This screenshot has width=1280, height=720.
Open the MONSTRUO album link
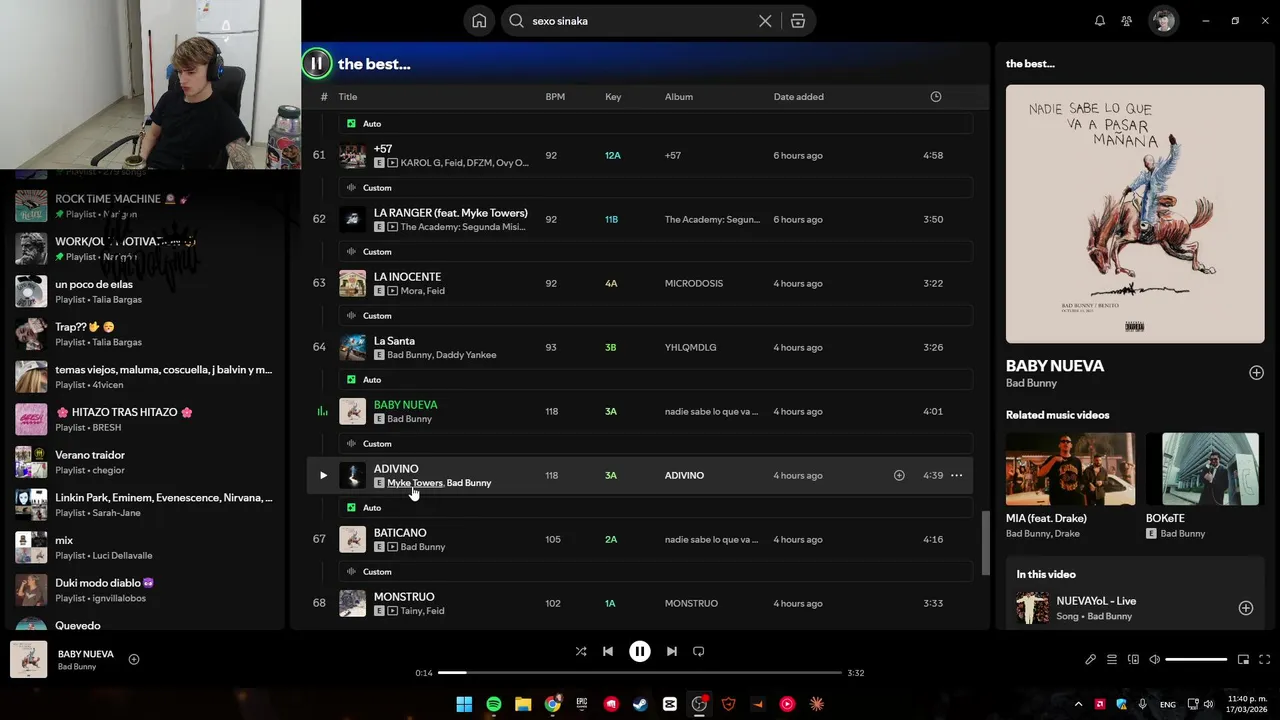692,604
